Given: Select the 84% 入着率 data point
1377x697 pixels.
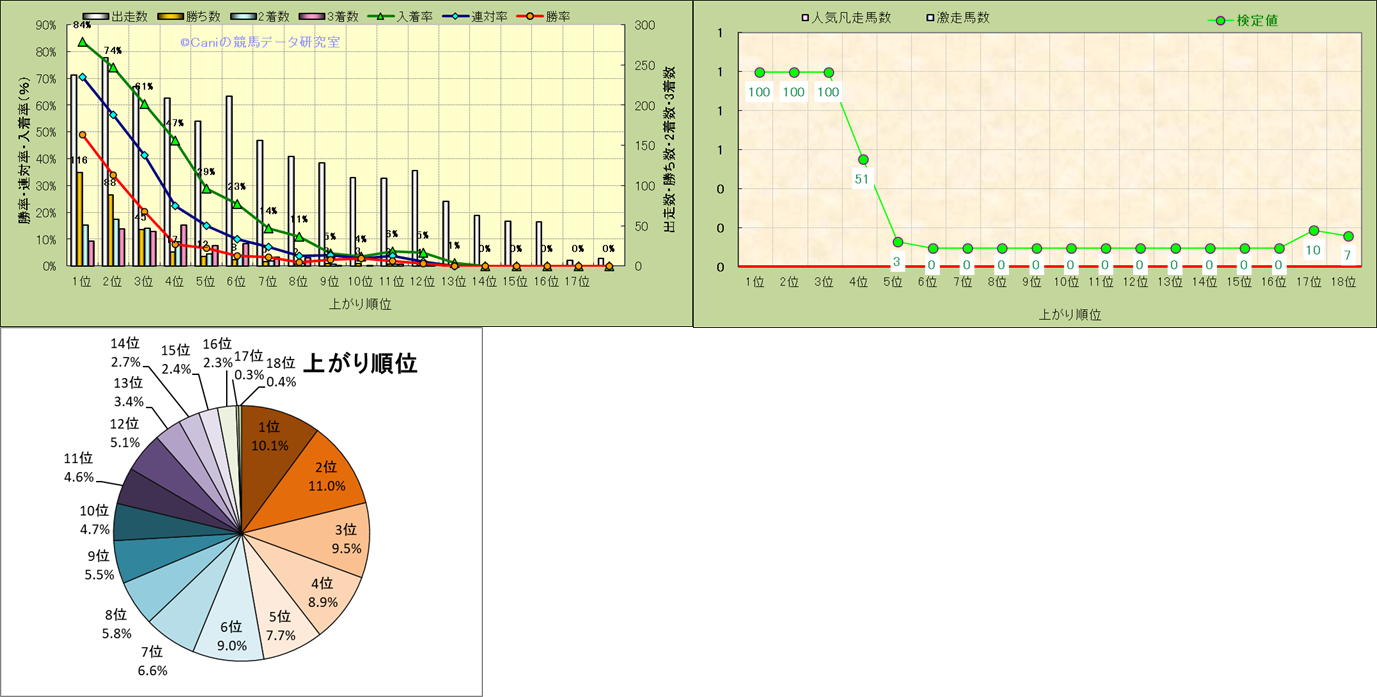Looking at the screenshot, I should click(x=82, y=42).
